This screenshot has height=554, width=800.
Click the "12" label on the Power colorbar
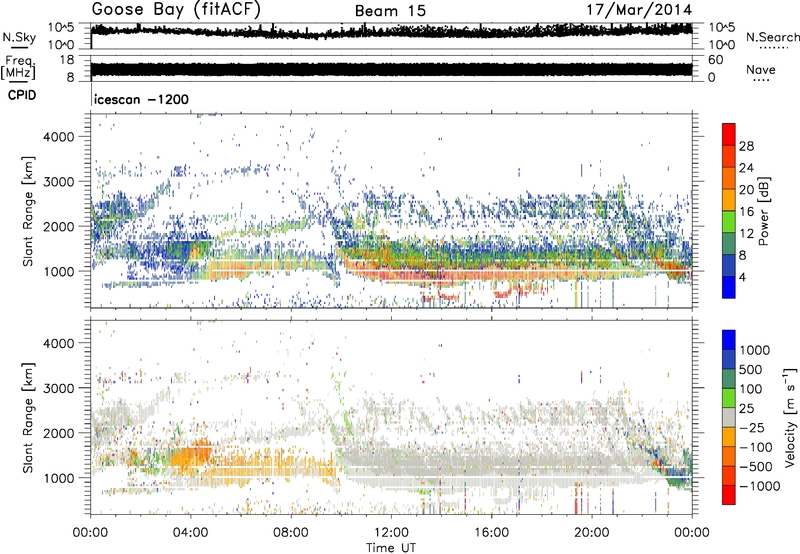pos(746,234)
